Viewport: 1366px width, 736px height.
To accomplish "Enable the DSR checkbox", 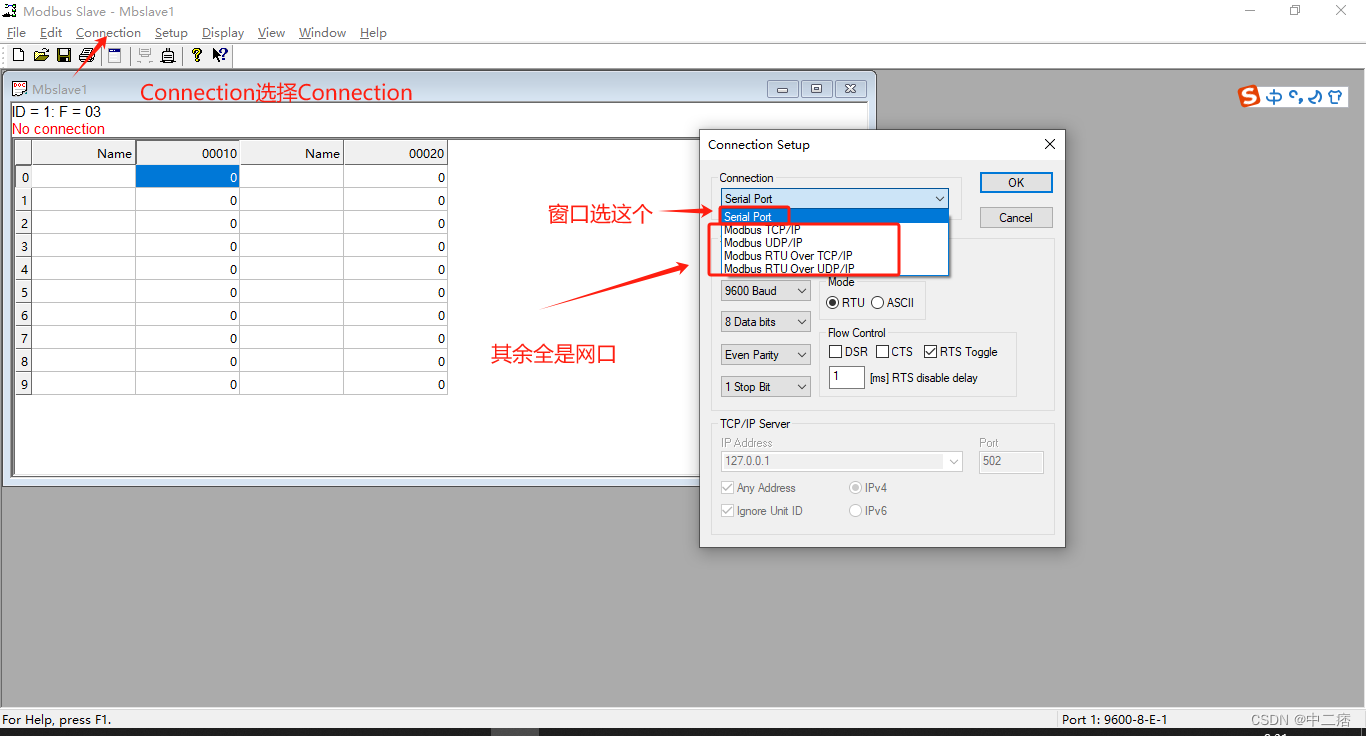I will click(x=835, y=352).
